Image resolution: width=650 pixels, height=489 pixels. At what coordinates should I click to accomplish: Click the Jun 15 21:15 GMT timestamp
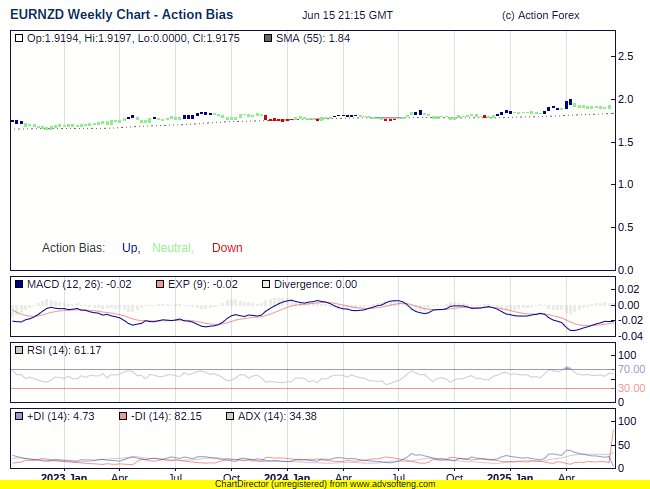347,16
